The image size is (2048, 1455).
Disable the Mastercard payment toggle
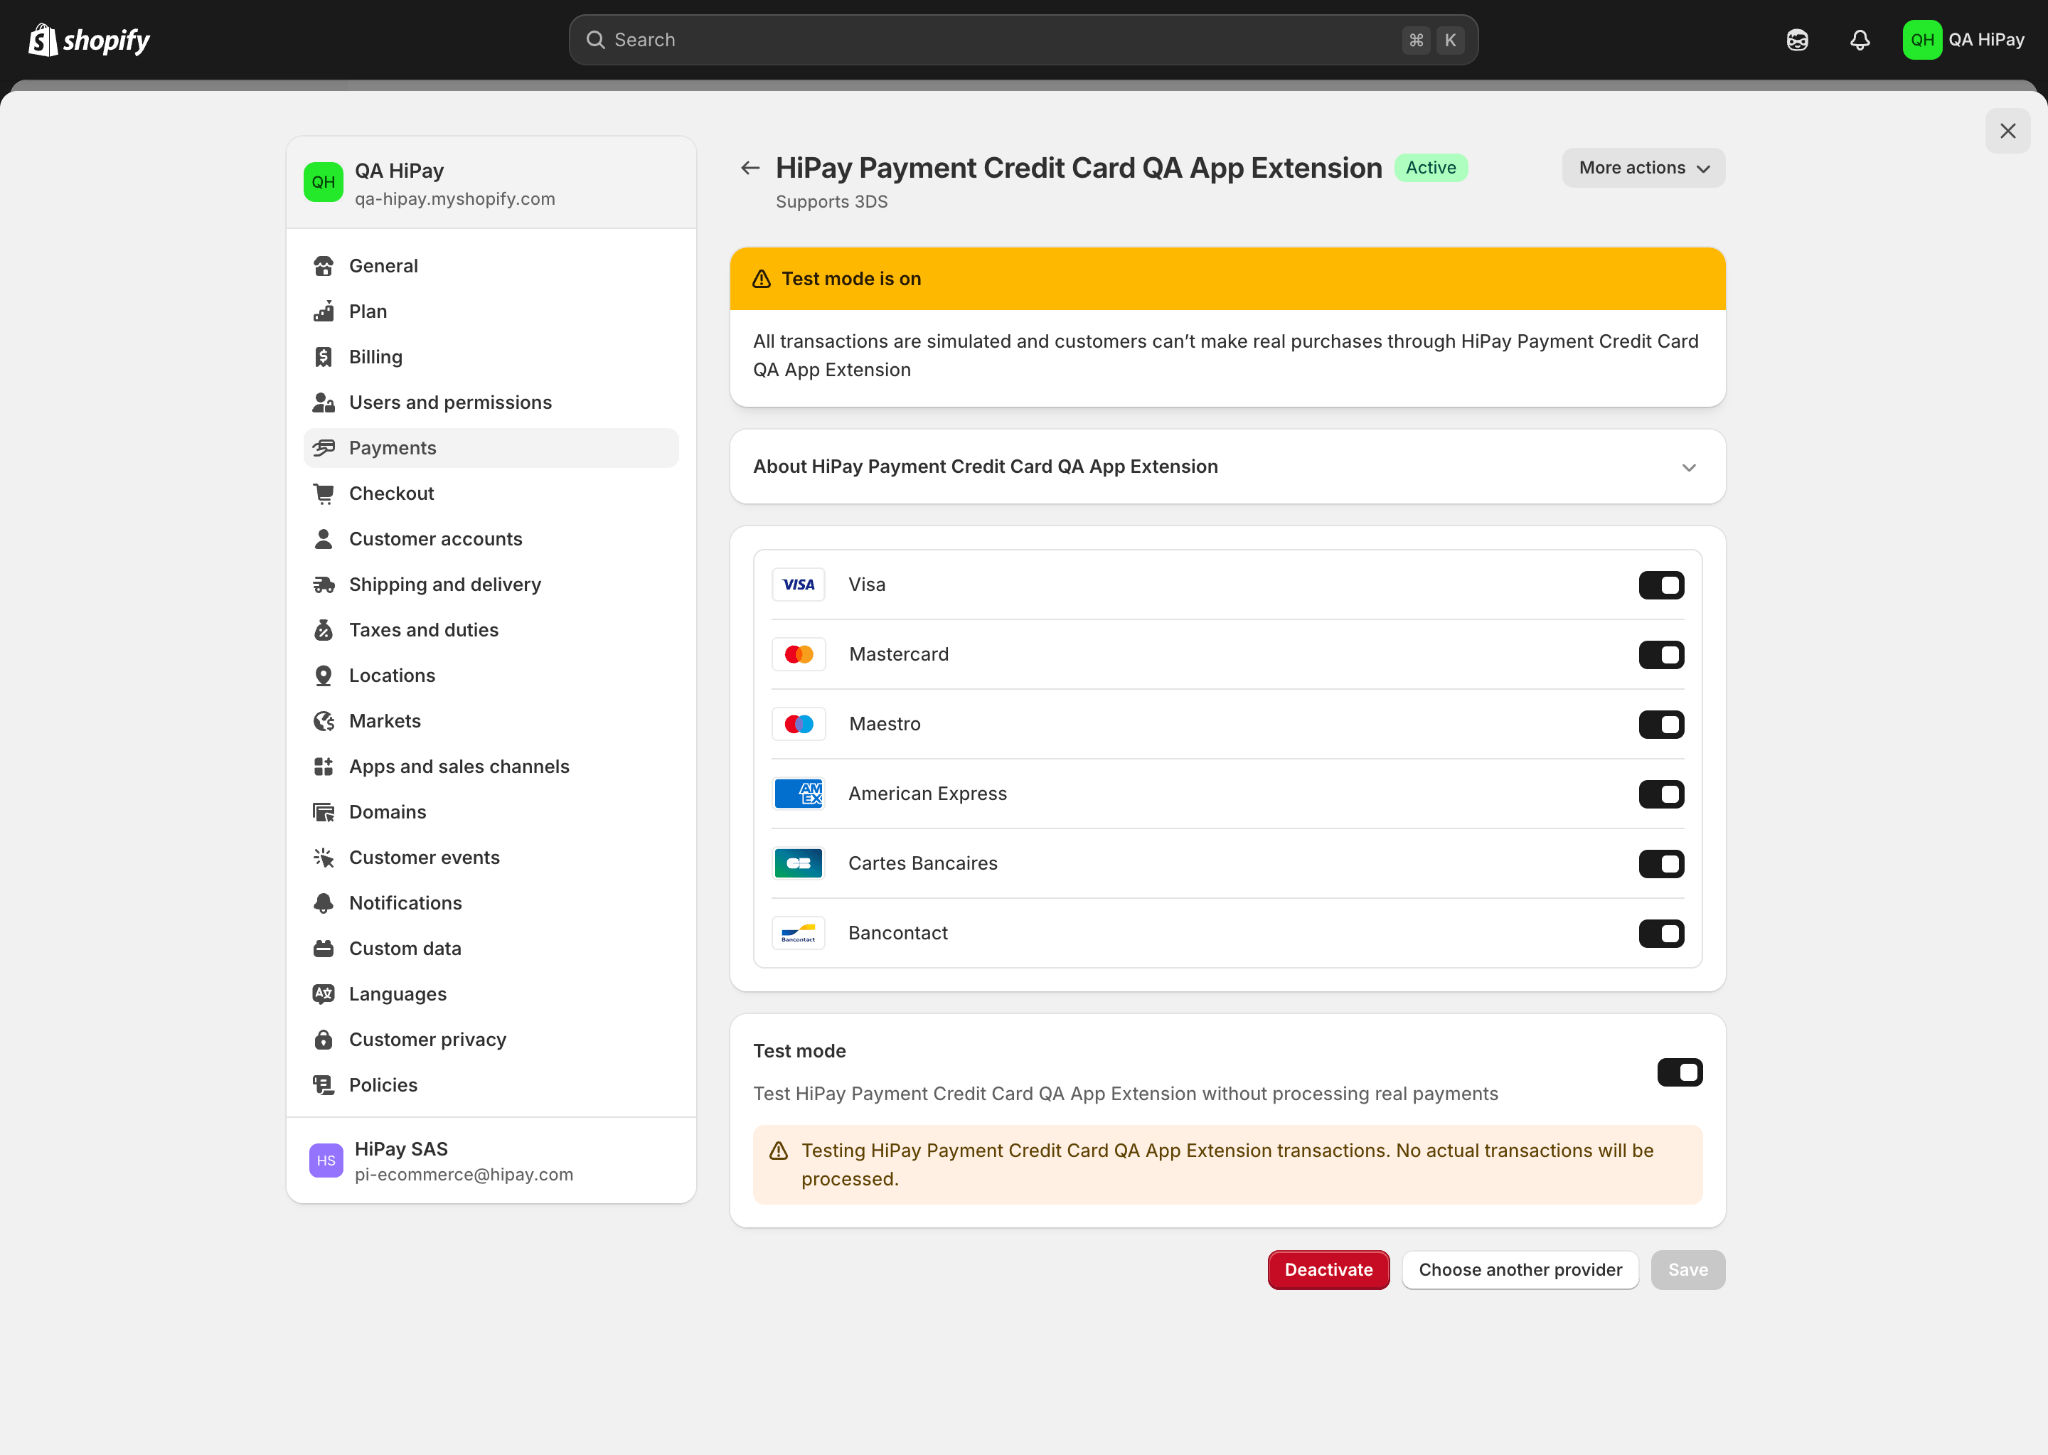1661,655
